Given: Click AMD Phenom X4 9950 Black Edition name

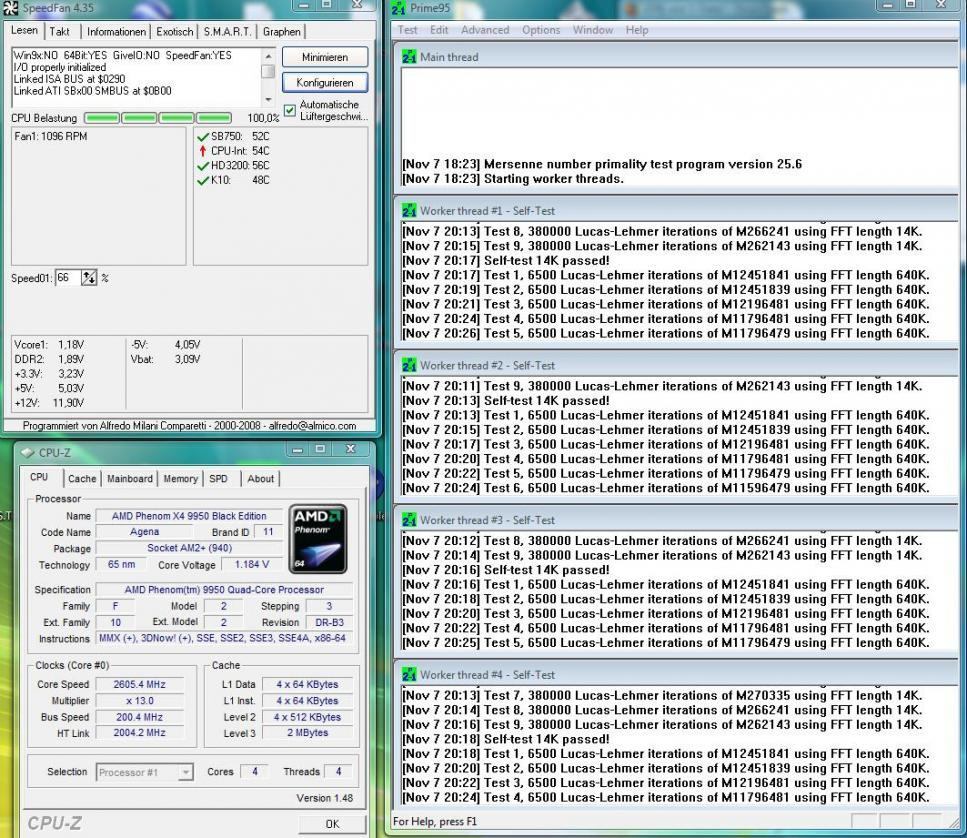Looking at the screenshot, I should click(189, 516).
